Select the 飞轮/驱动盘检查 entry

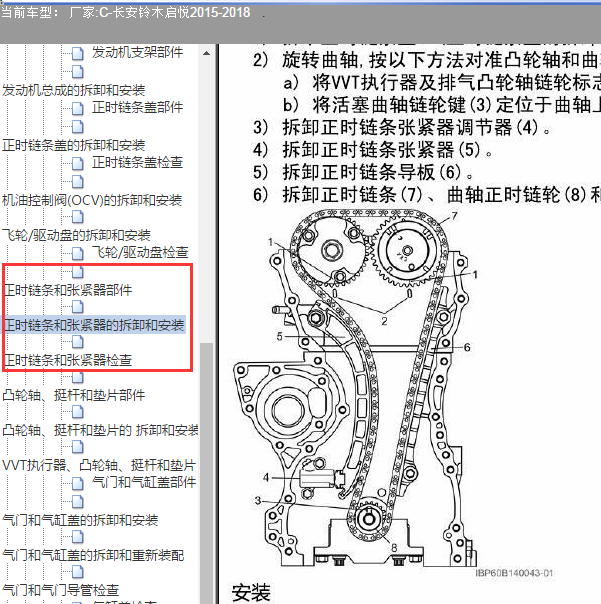coord(140,253)
